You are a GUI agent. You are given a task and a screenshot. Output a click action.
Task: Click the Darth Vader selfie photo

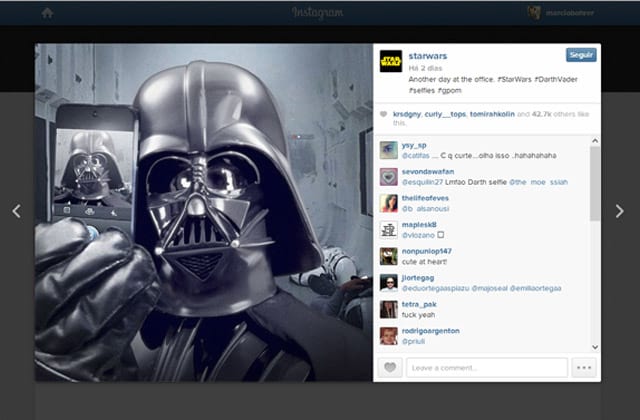pyautogui.click(x=204, y=213)
